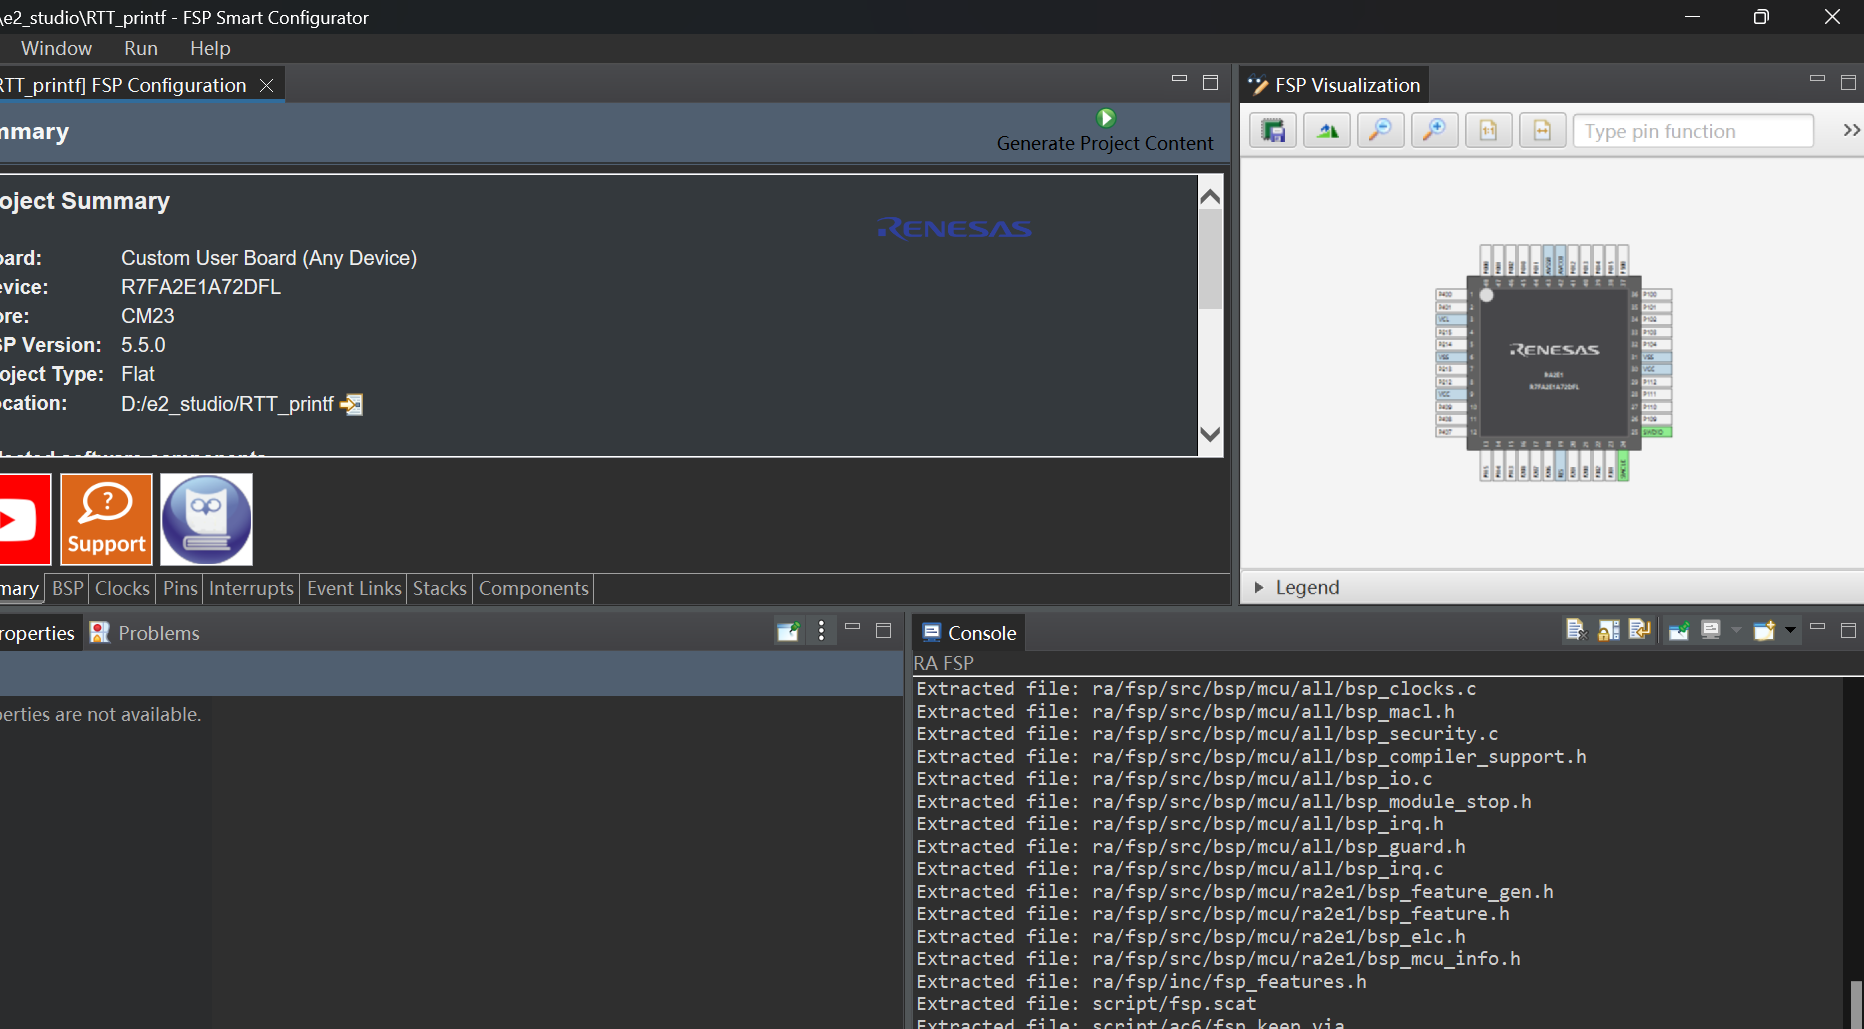The width and height of the screenshot is (1864, 1029).
Task: Switch to the Pins tab
Action: 180,588
